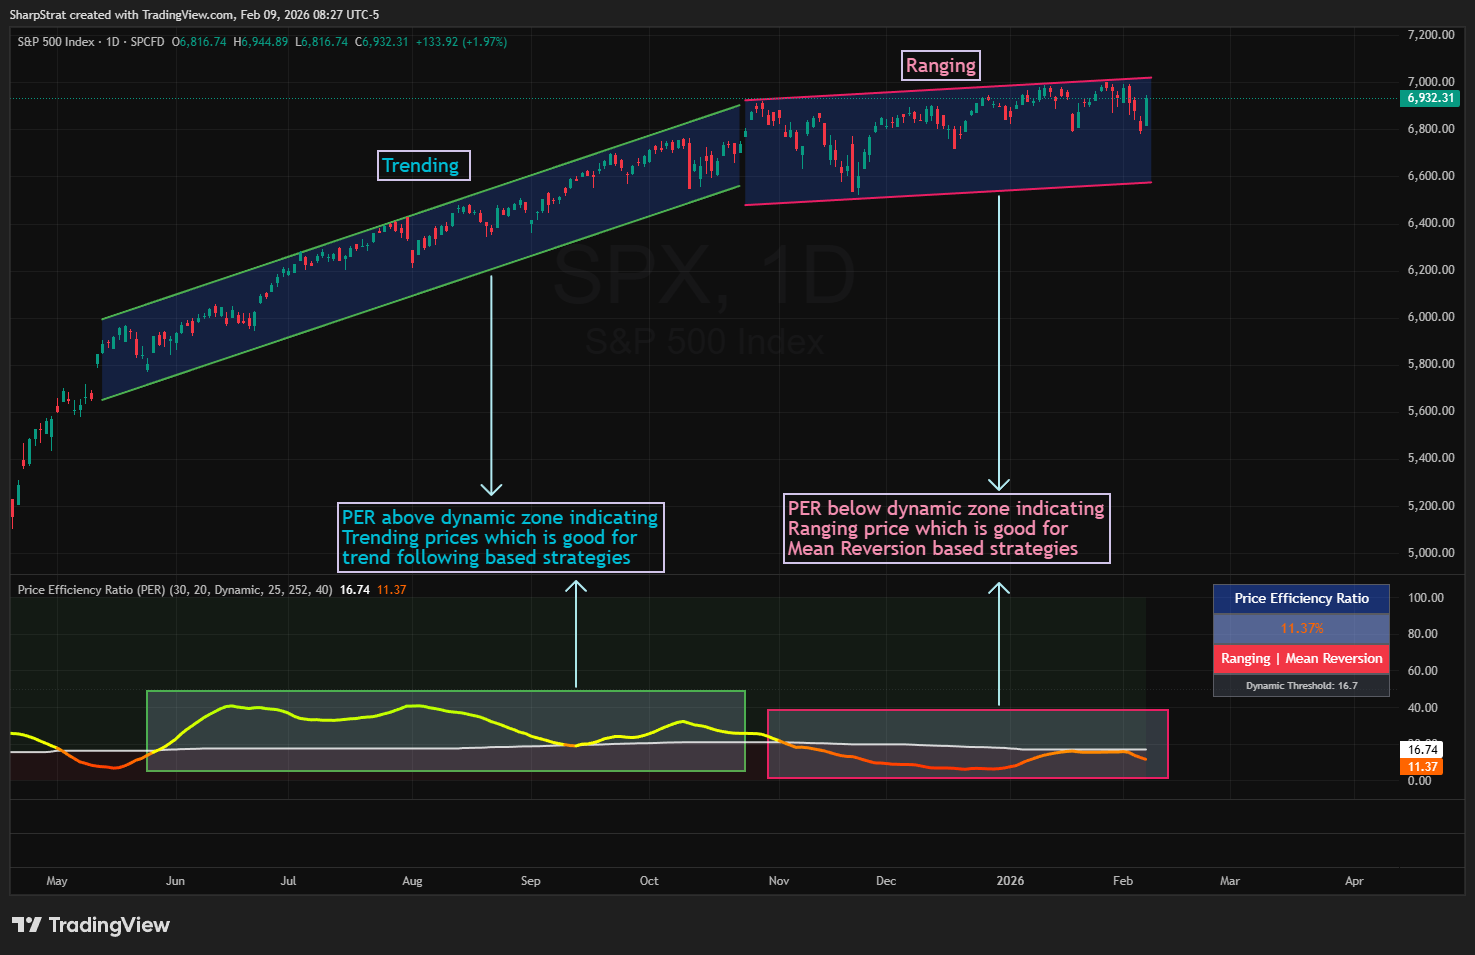Click the Aug label on time axis
Image resolution: width=1475 pixels, height=955 pixels.
(412, 881)
